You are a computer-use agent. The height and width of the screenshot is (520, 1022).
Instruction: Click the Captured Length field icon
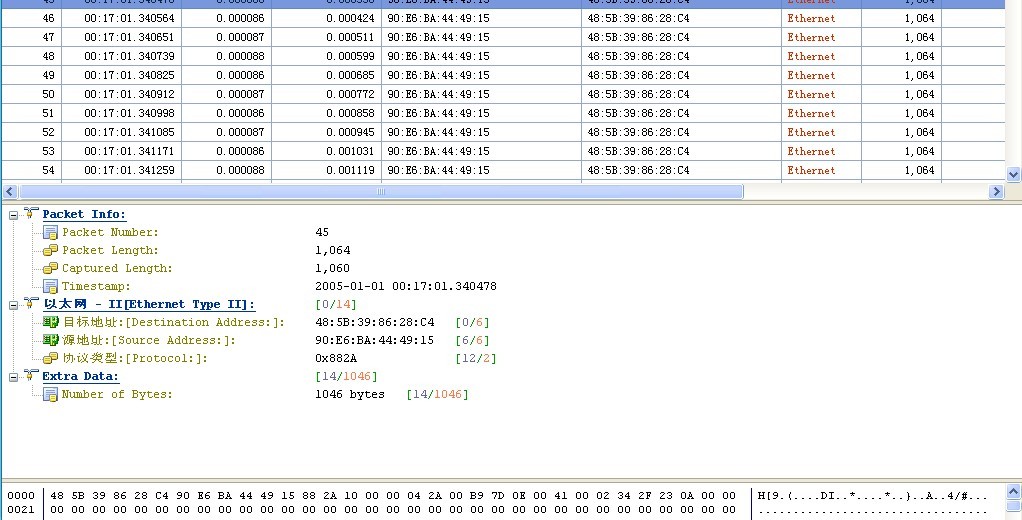[50, 268]
